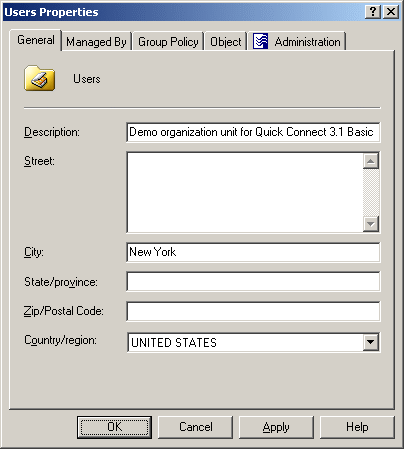This screenshot has width=404, height=449.
Task: Click the Cancel button
Action: click(195, 427)
